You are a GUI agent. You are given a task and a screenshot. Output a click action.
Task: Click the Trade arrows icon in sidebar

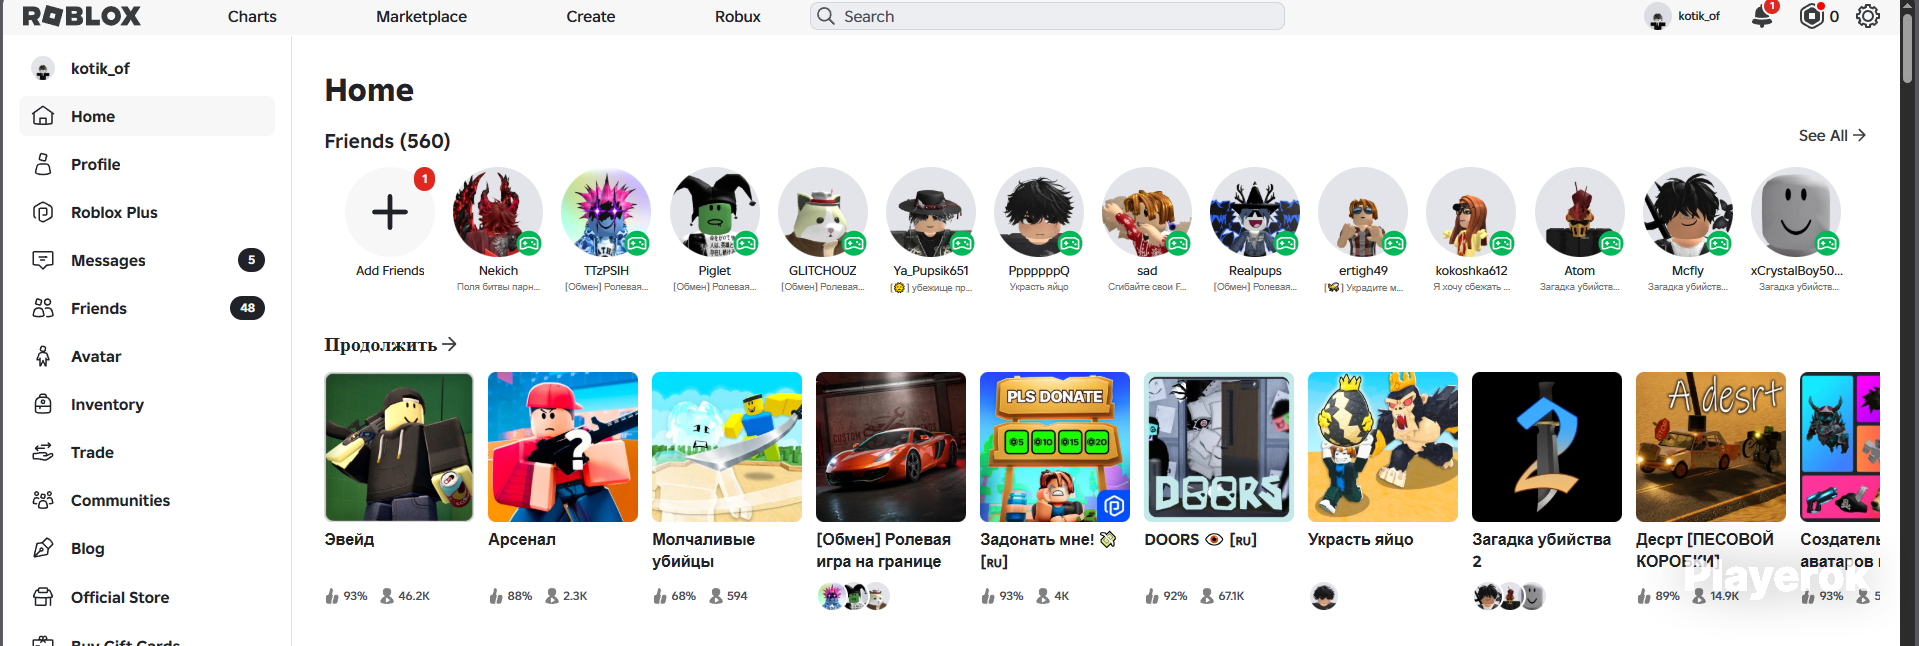click(x=43, y=452)
